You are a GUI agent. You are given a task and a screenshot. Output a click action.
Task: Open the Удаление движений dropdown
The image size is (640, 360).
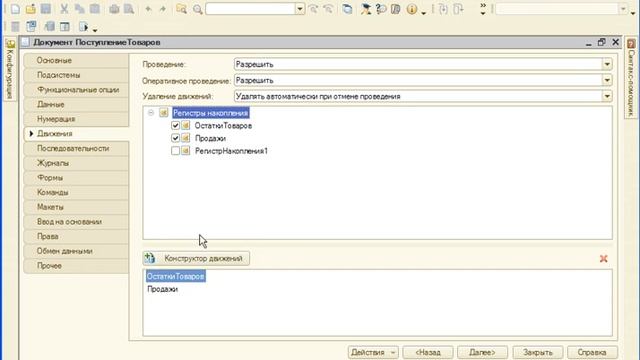[x=607, y=96]
